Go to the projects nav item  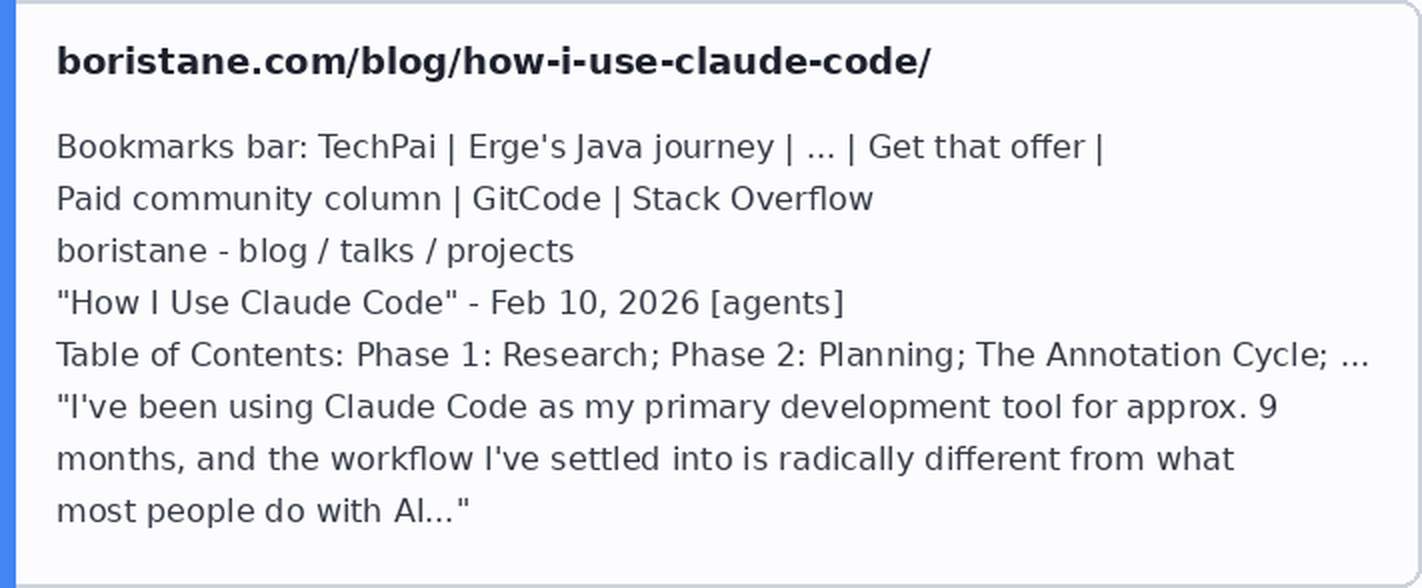pos(510,251)
